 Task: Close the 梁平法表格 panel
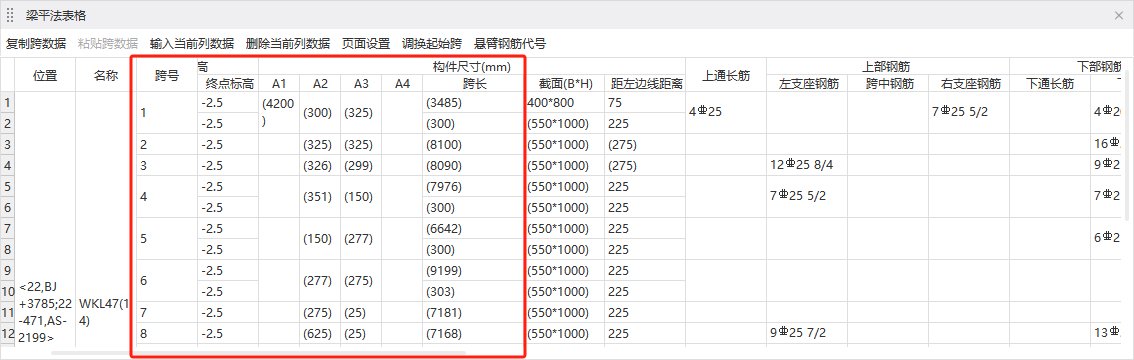pyautogui.click(x=1119, y=15)
